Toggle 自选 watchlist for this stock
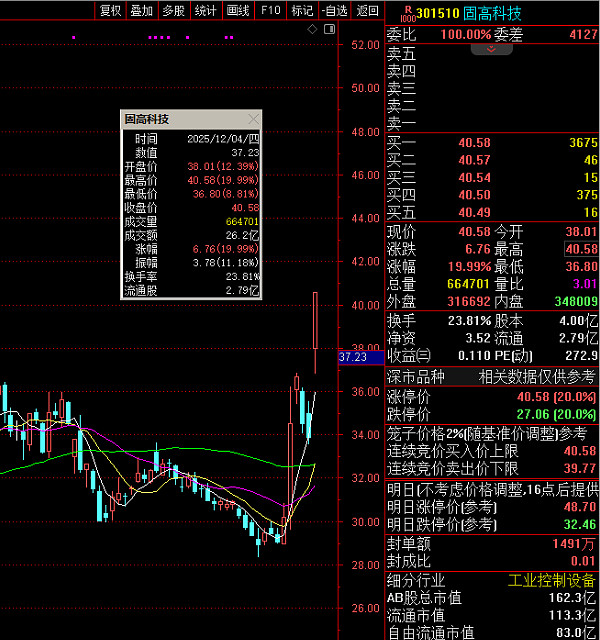600x640 pixels. (x=334, y=10)
